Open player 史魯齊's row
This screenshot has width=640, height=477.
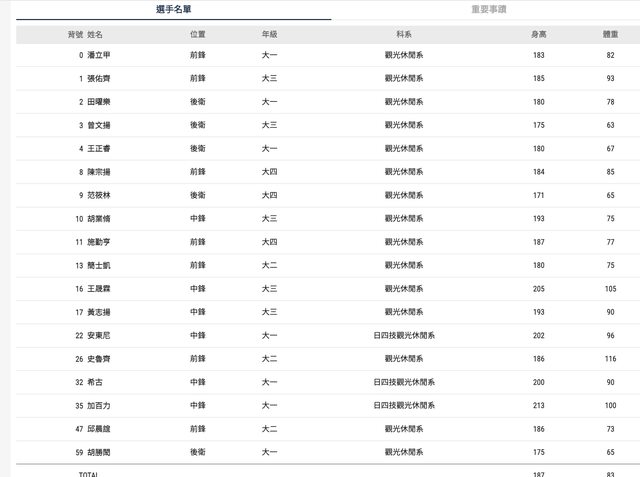[x=99, y=358]
